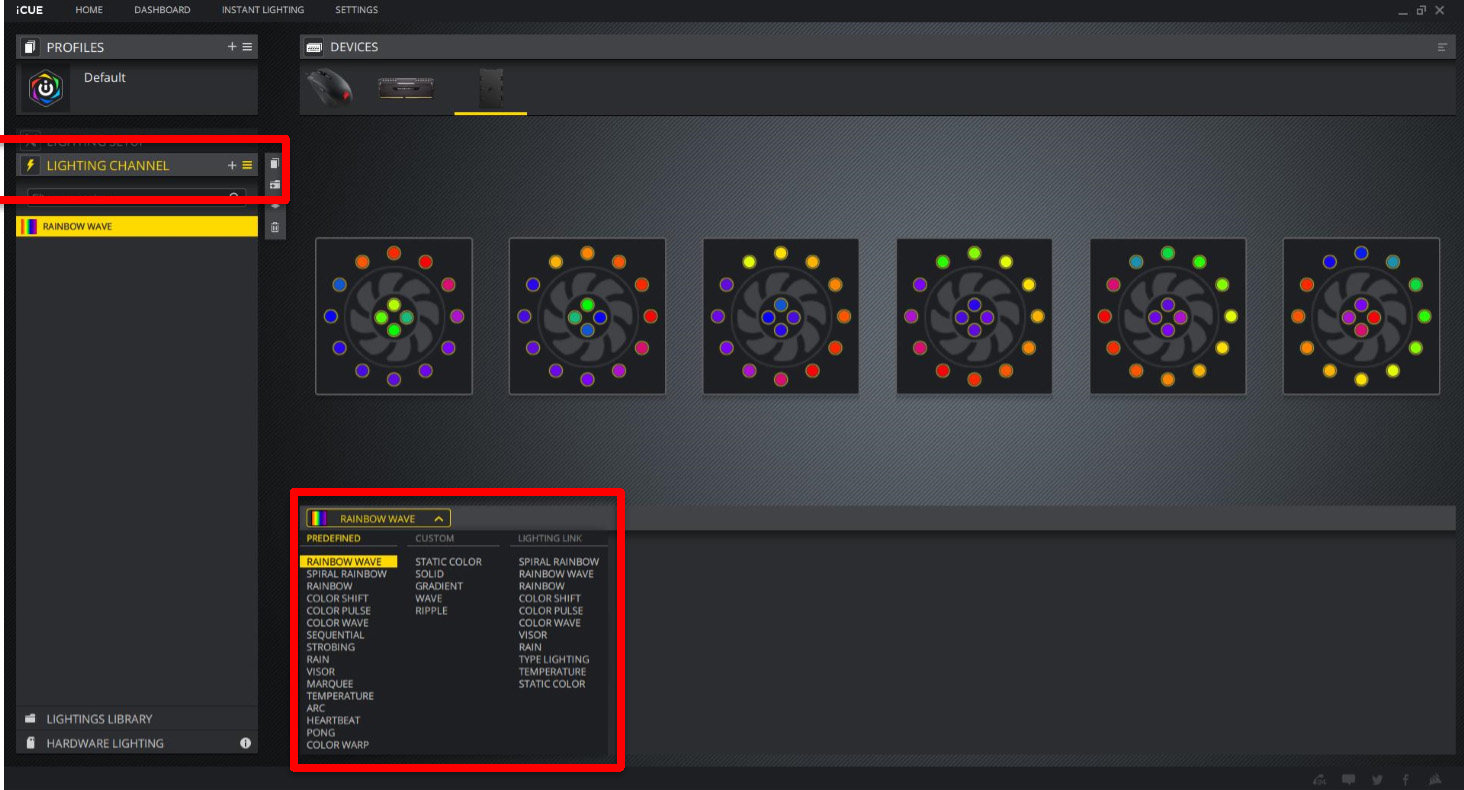1464x790 pixels.
Task: Open the Settings menu
Action: [x=357, y=10]
